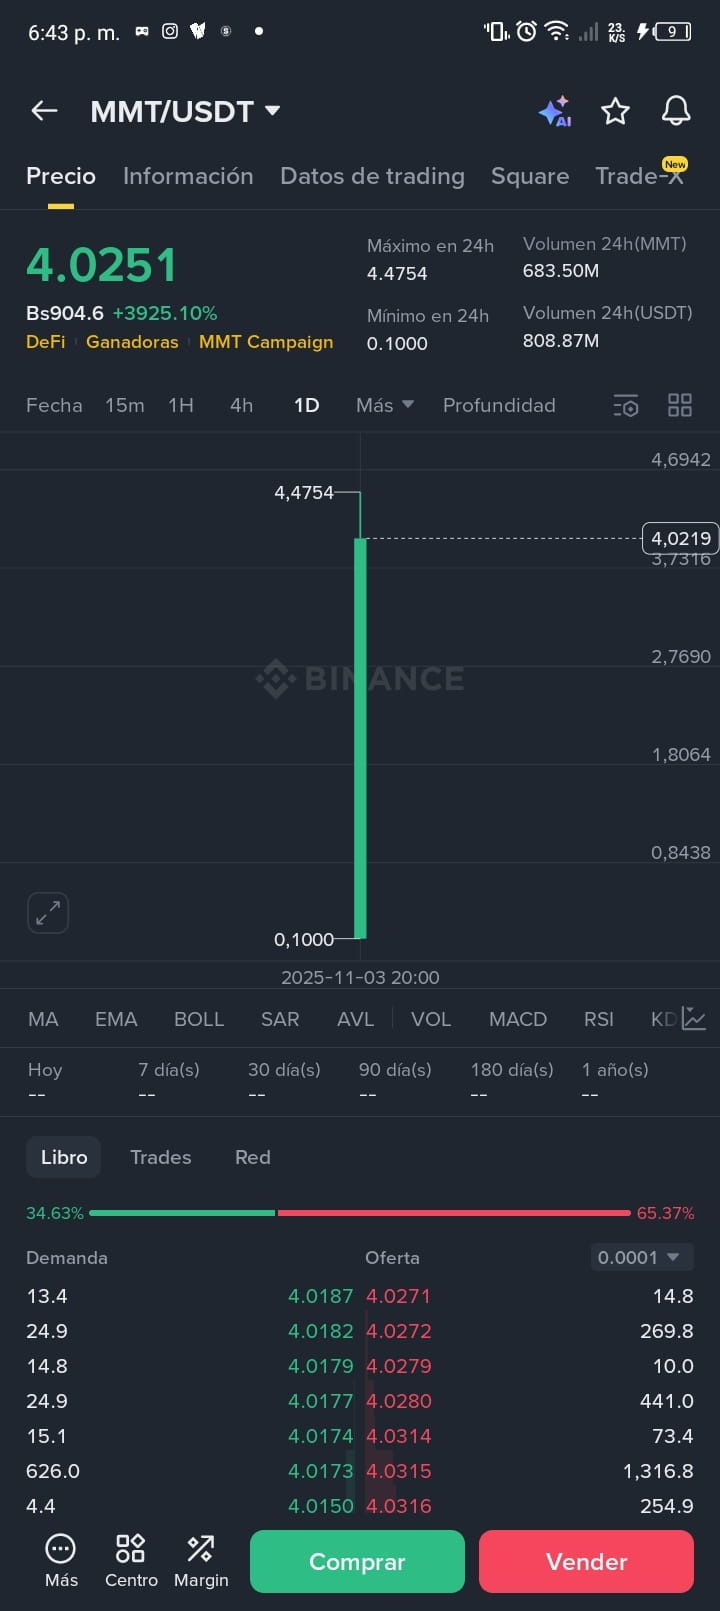
Task: Open price alert bell icon
Action: 676,111
